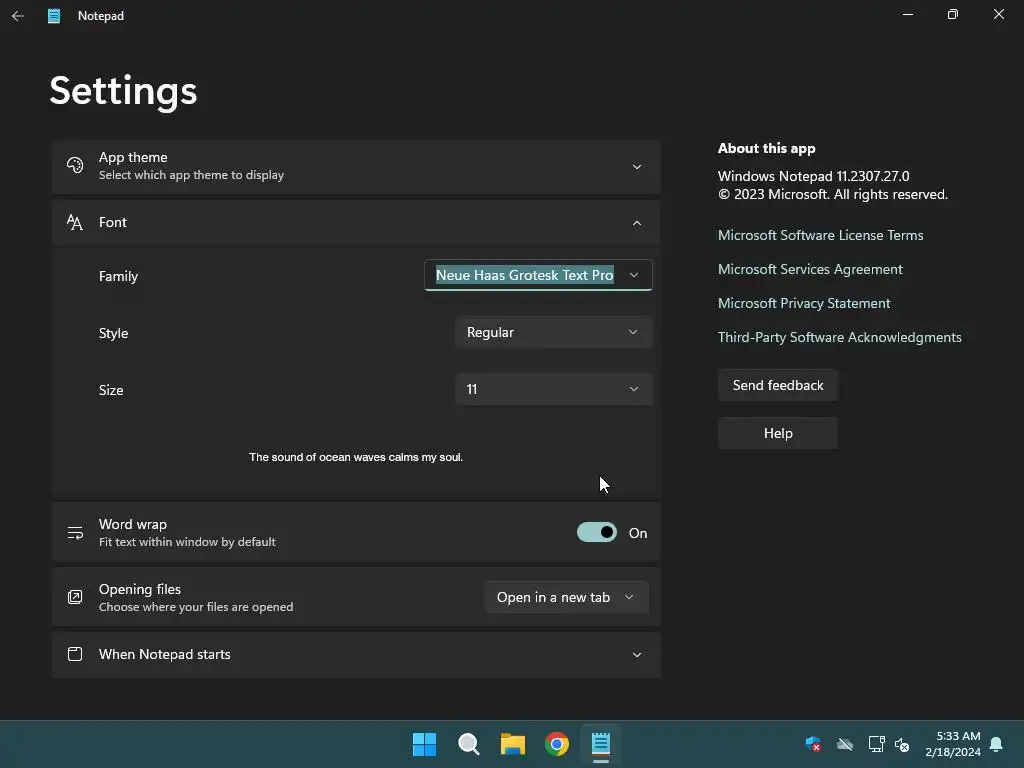
Task: Open Microsoft Software License Terms link
Action: [820, 235]
